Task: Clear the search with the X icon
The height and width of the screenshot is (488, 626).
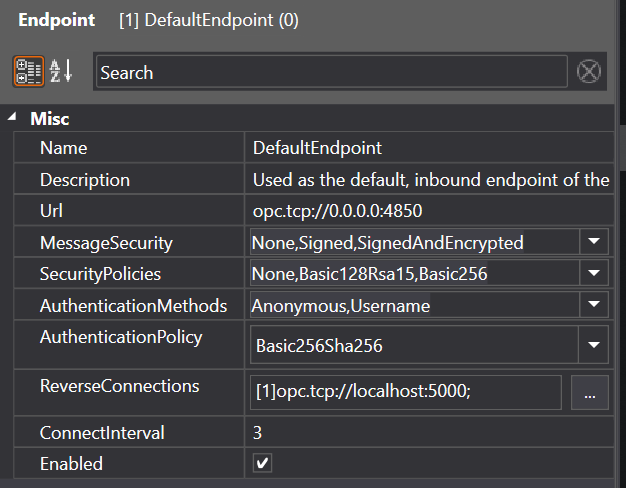Action: click(x=590, y=72)
